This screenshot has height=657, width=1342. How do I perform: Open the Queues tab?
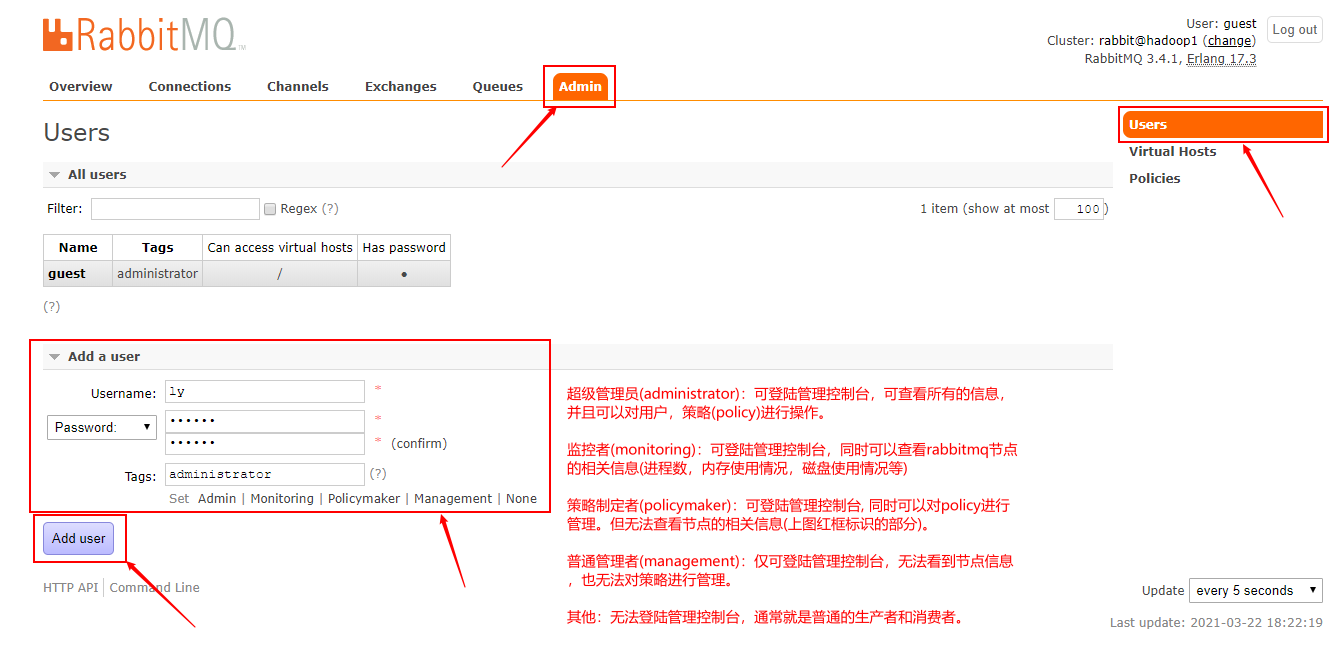tap(498, 86)
